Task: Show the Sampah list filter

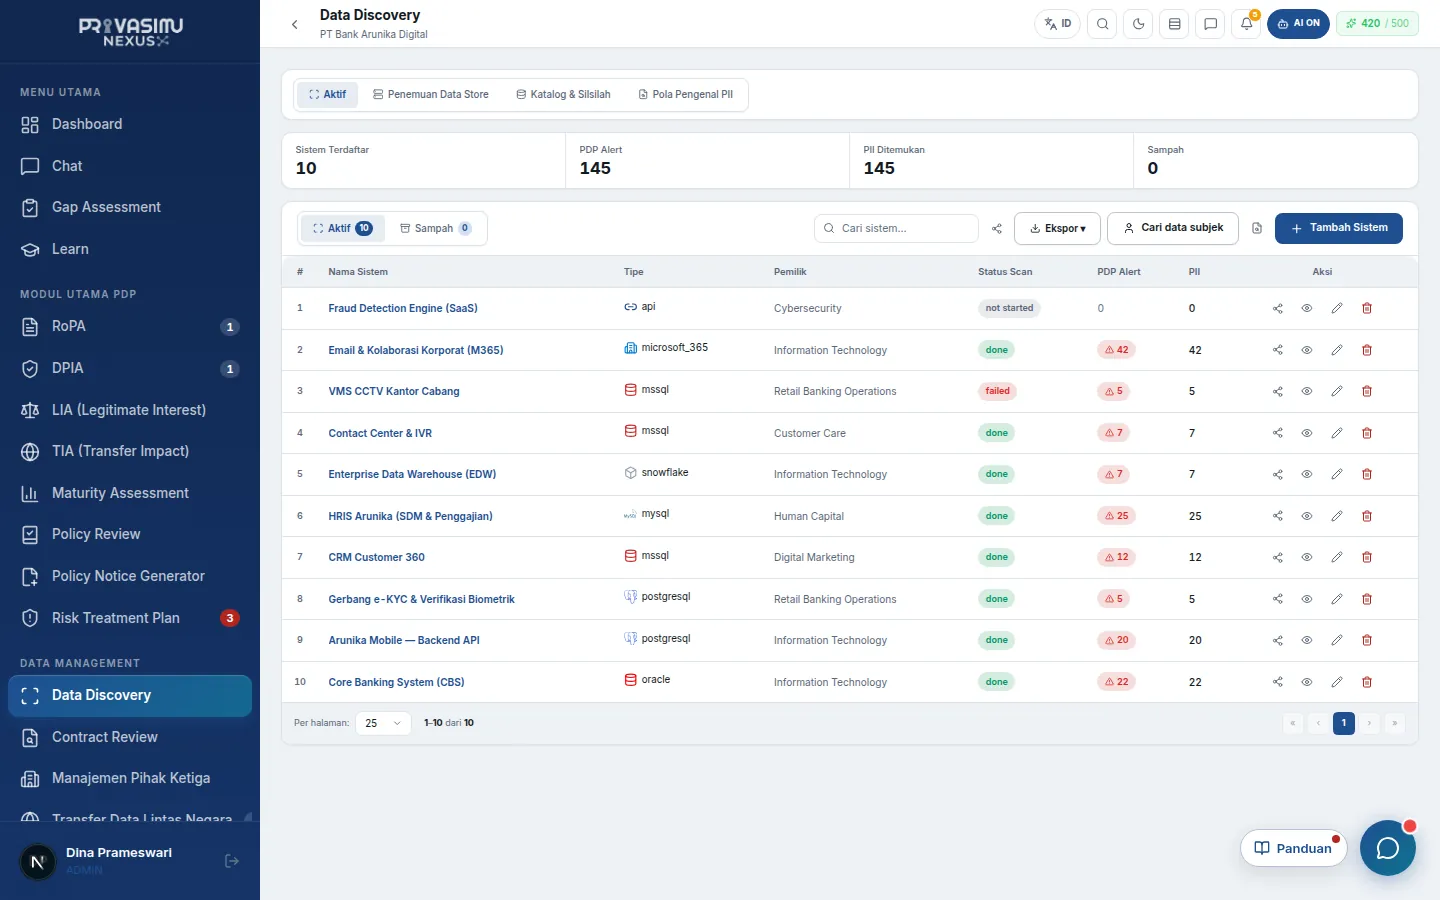Action: [x=435, y=228]
